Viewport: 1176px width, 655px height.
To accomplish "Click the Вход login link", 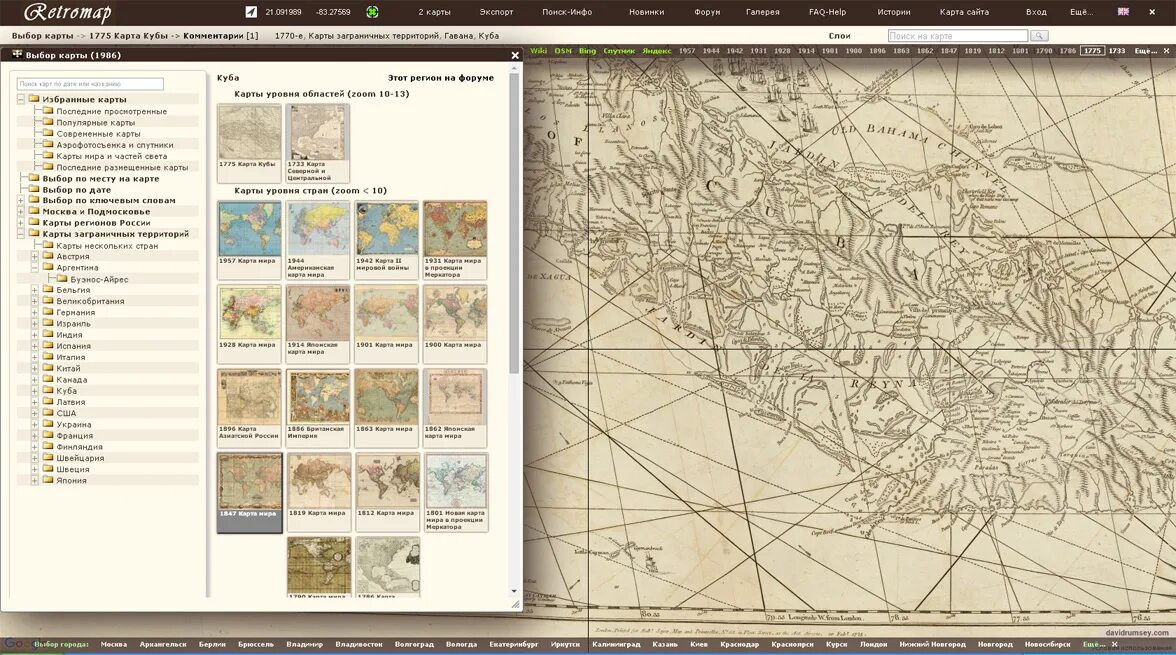I will pos(1036,12).
